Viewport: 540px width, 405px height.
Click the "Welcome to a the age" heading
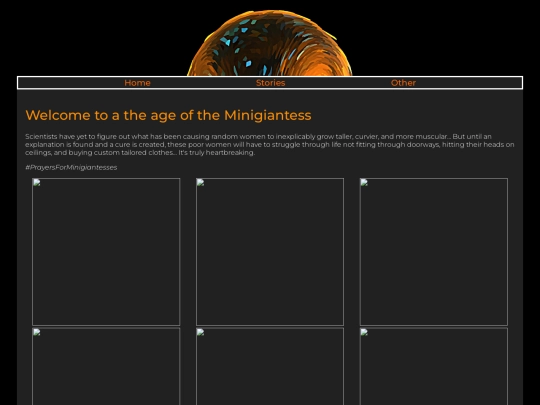pyautogui.click(x=168, y=115)
